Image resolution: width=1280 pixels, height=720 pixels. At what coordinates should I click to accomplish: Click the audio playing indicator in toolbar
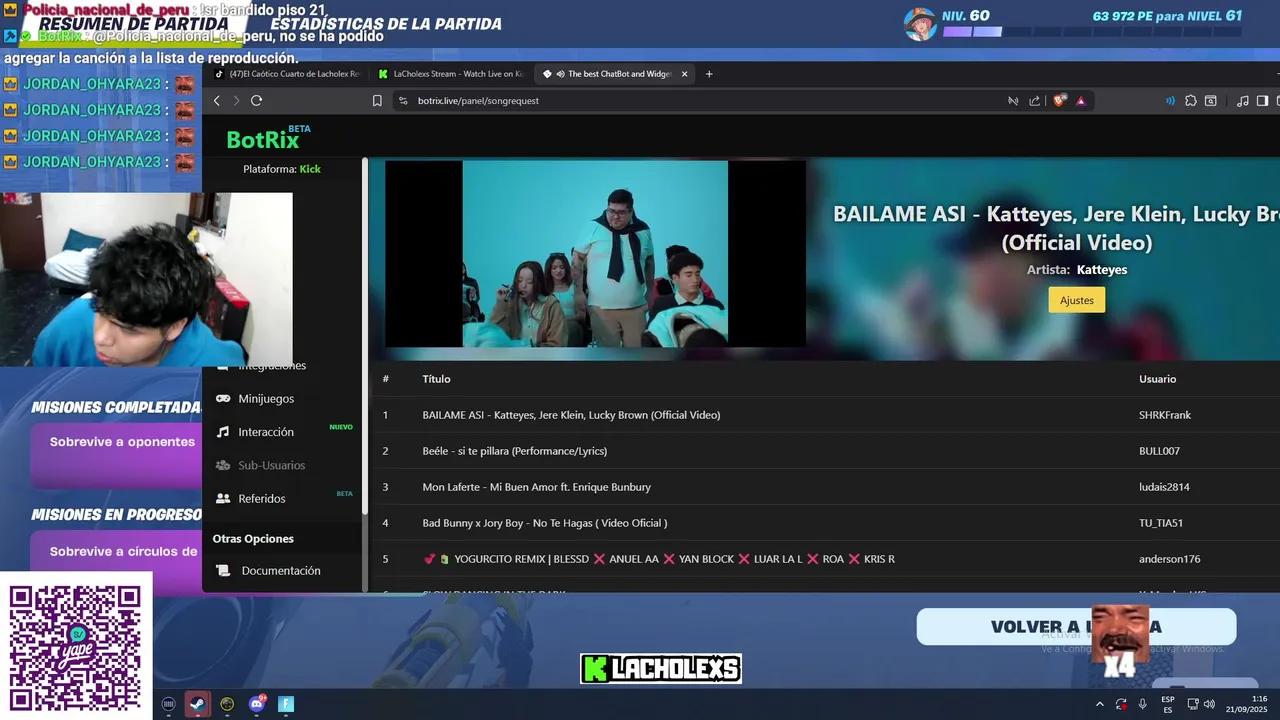1170,101
